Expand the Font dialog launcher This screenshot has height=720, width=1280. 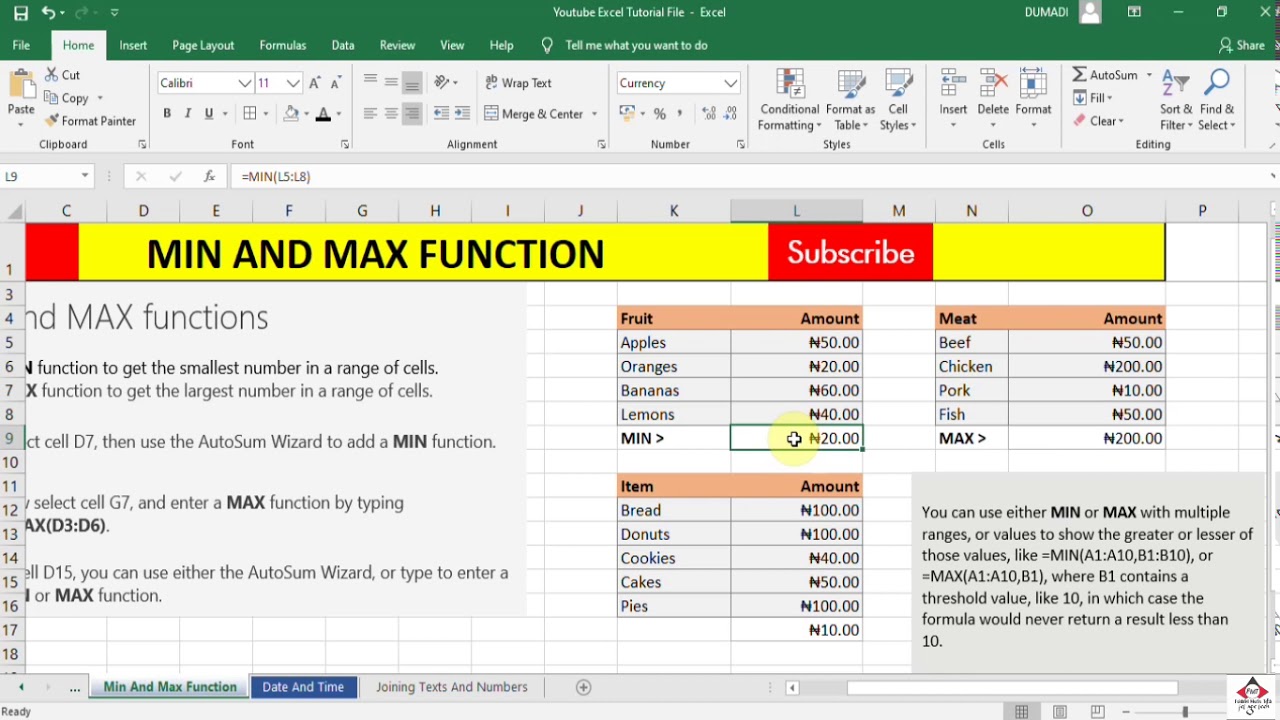pyautogui.click(x=345, y=145)
